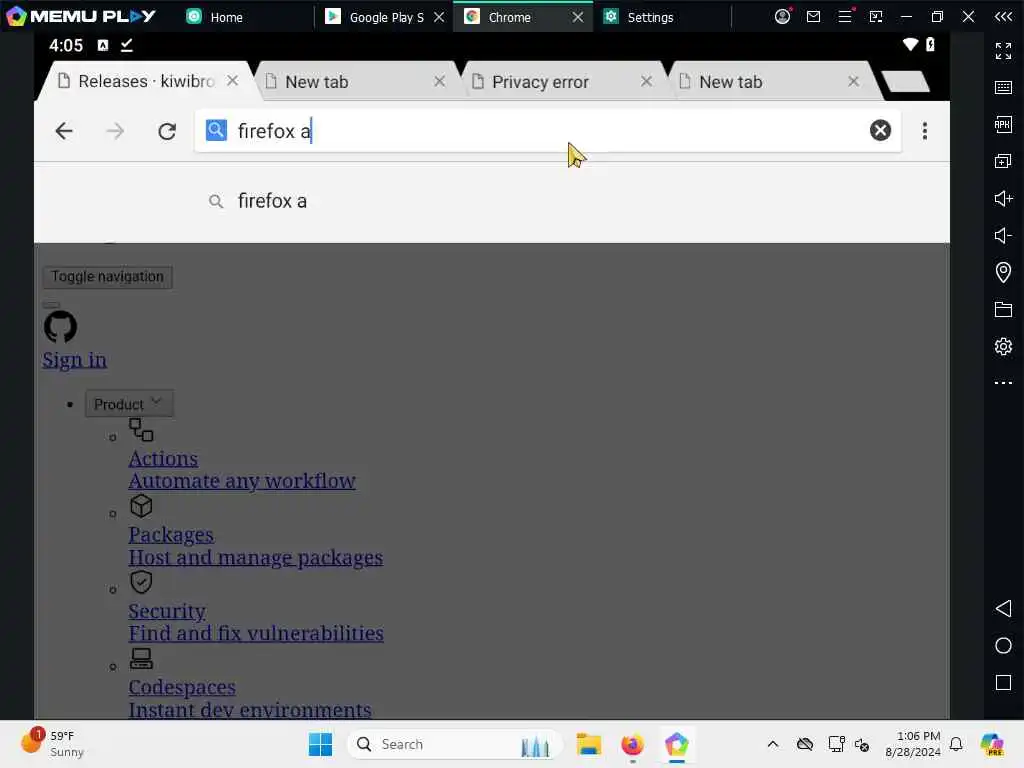Open MEmu Play from the taskbar
Image resolution: width=1024 pixels, height=768 pixels.
[677, 744]
